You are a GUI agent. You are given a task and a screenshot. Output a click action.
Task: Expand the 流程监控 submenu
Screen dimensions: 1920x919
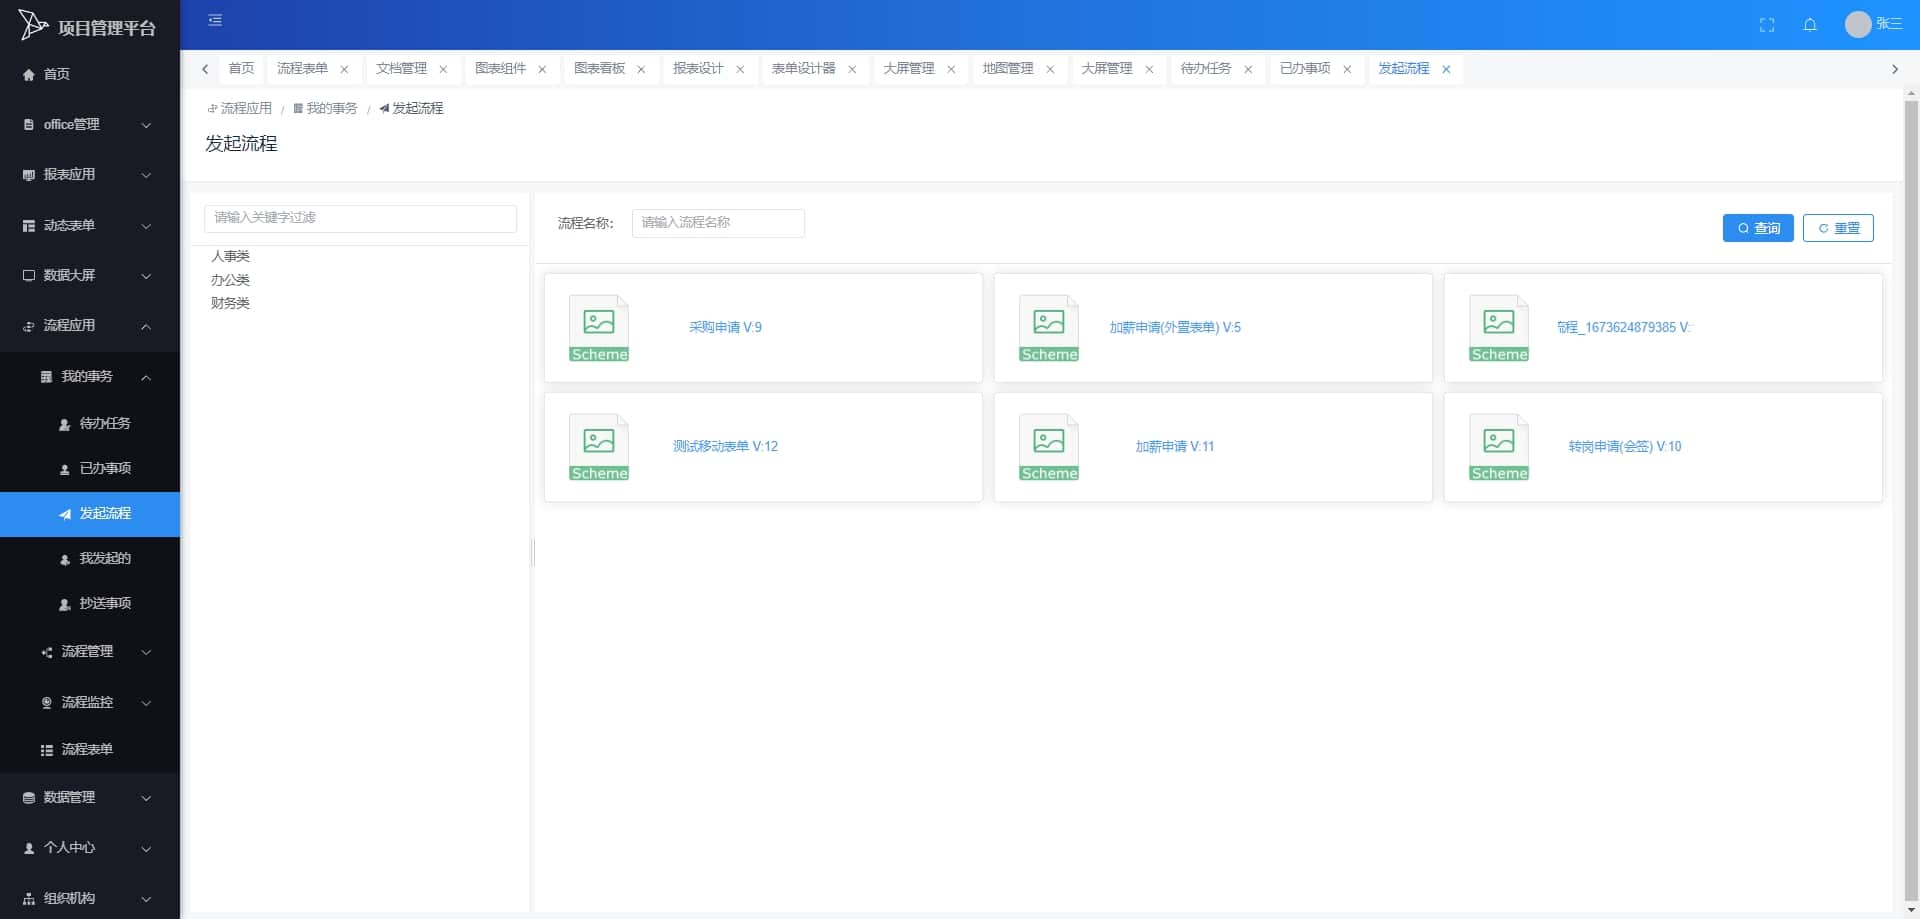(x=90, y=703)
